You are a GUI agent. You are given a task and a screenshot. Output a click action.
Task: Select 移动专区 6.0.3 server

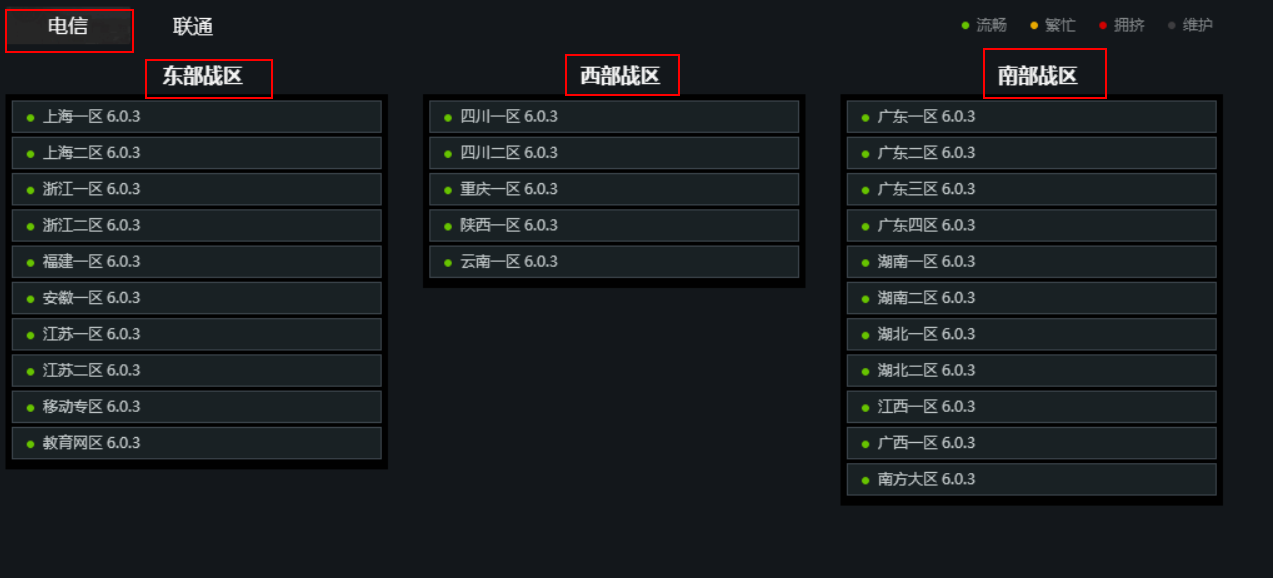pos(197,407)
